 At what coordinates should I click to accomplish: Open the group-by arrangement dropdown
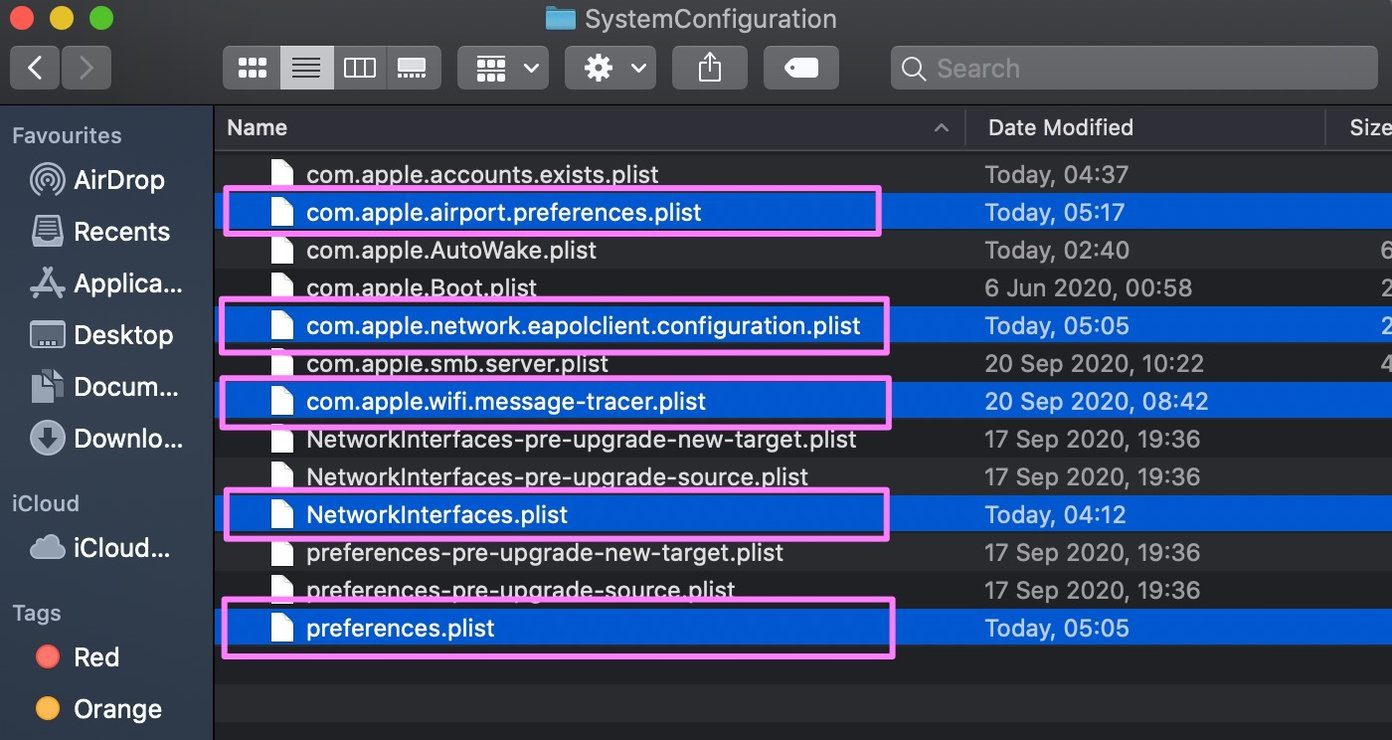coord(503,68)
